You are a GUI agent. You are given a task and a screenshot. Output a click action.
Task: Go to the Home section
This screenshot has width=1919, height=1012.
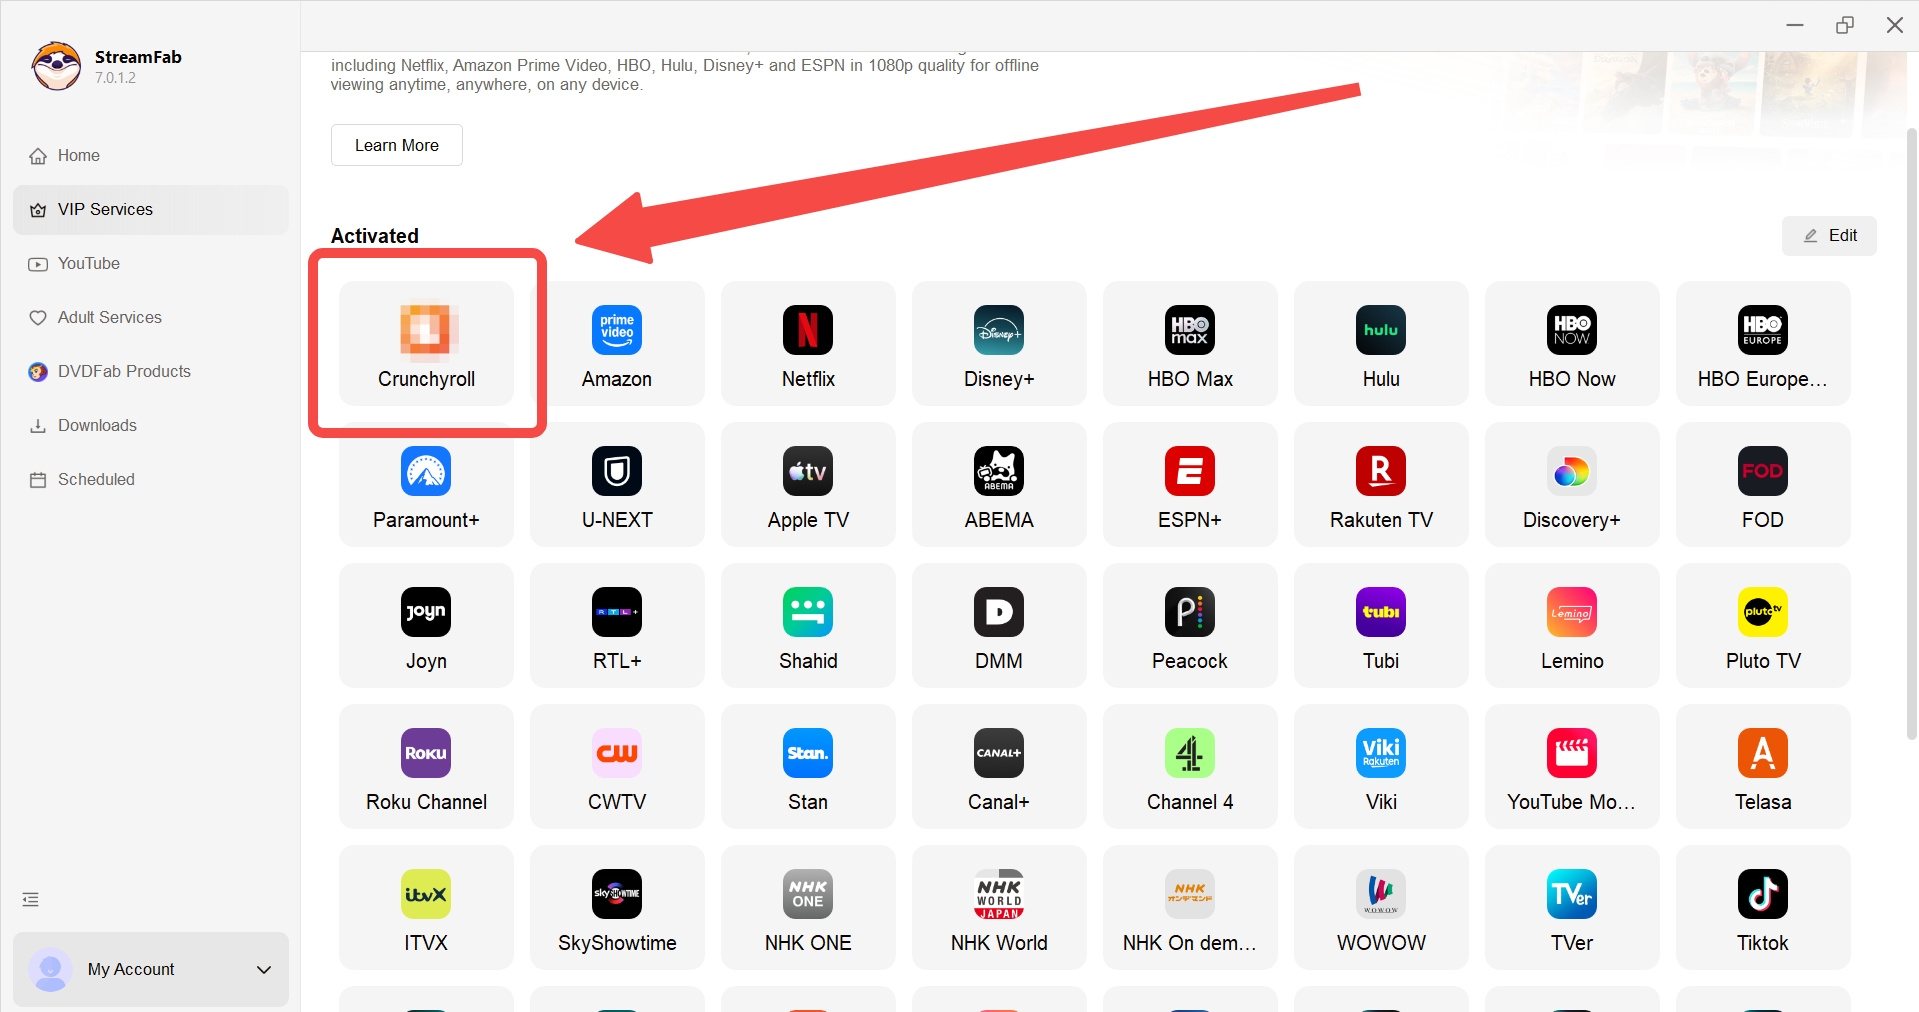[x=77, y=155]
